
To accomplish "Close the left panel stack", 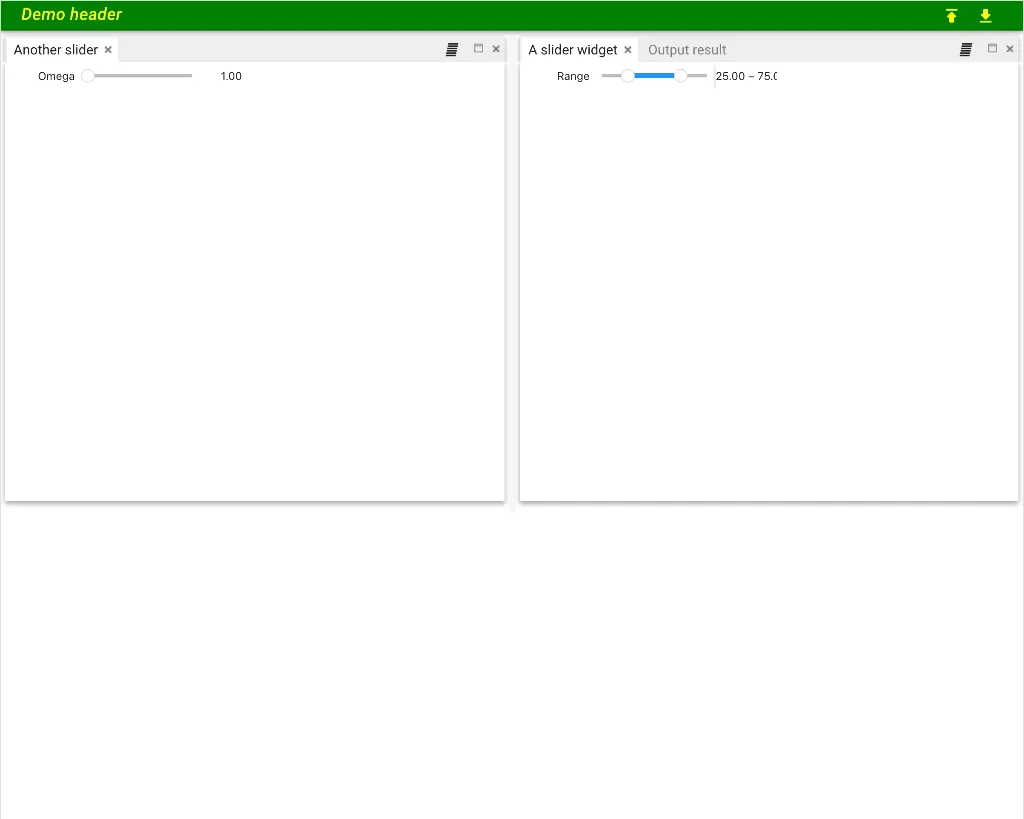I will pyautogui.click(x=496, y=49).
